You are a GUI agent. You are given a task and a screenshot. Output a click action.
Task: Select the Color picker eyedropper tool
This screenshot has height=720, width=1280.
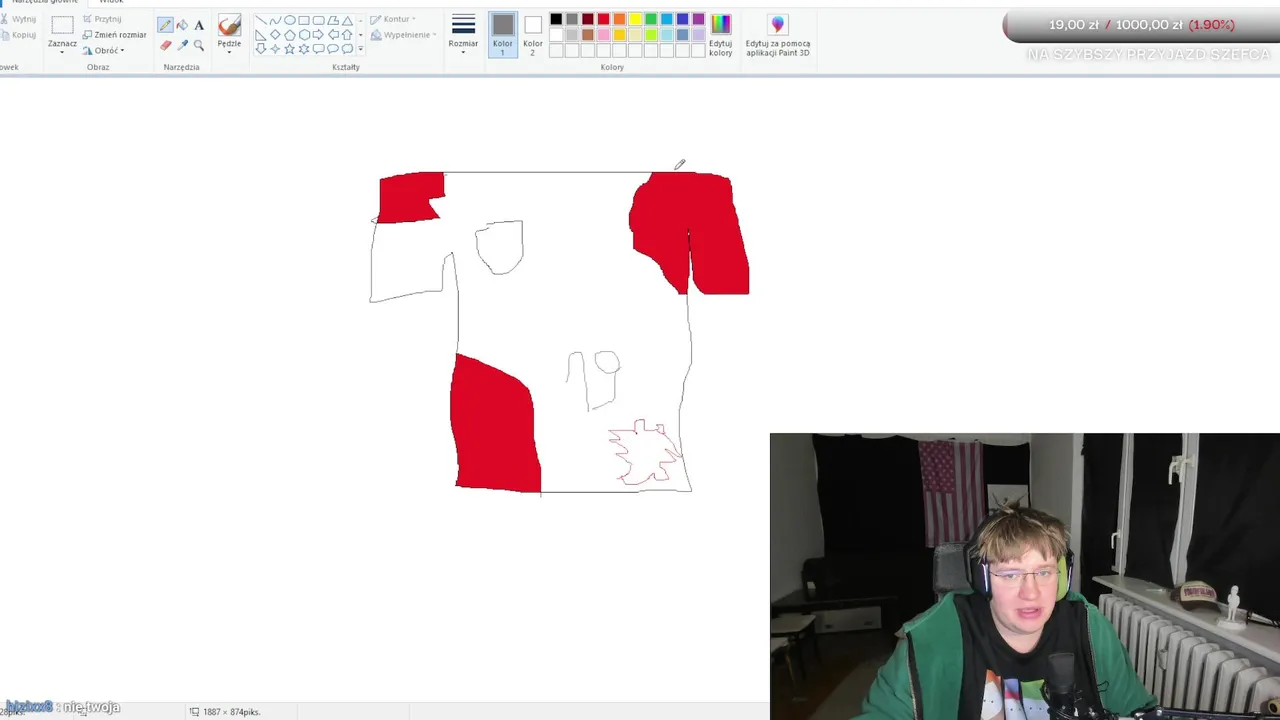[182, 45]
